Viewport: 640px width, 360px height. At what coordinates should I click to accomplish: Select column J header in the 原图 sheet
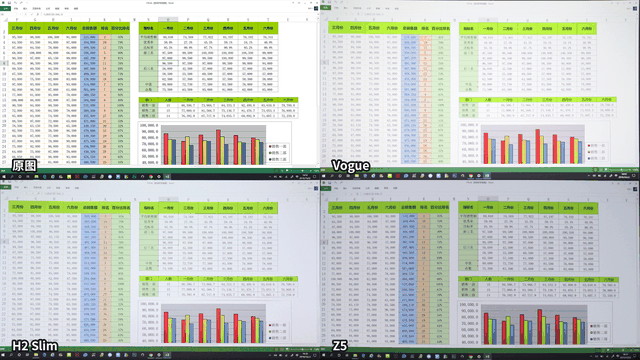89,20
